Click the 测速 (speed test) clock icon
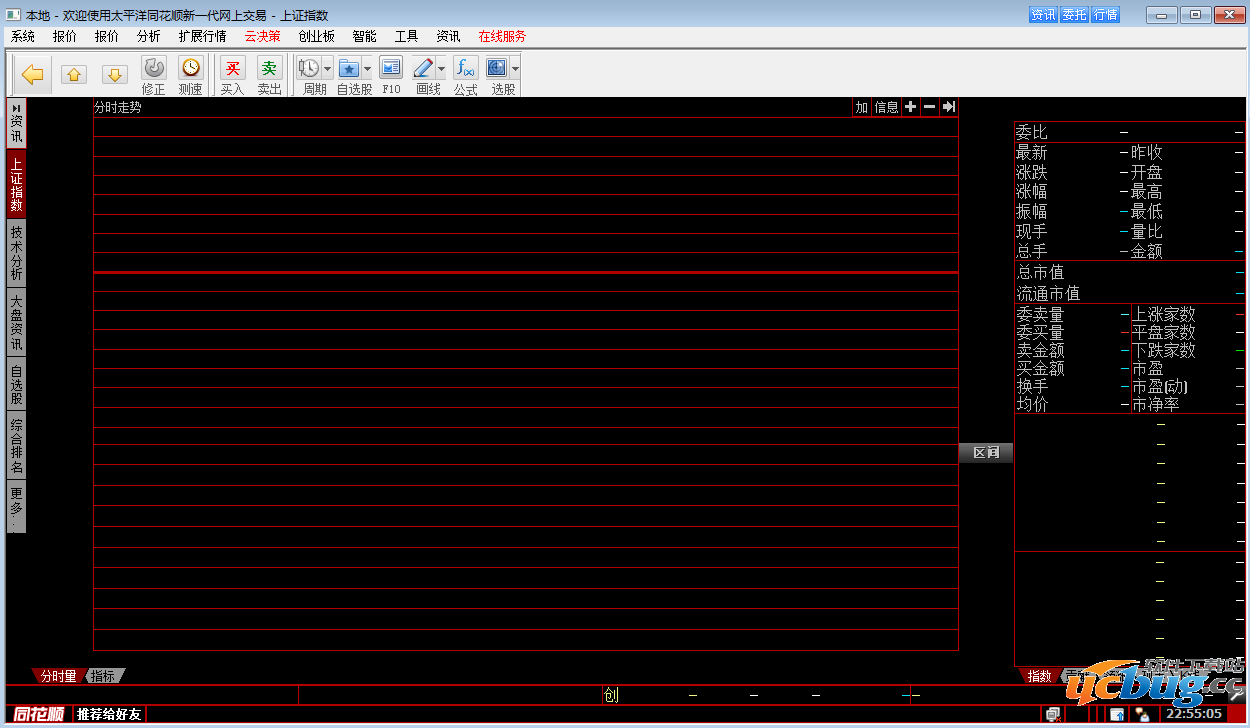Screen dimensions: 1250x728 click(x=190, y=68)
